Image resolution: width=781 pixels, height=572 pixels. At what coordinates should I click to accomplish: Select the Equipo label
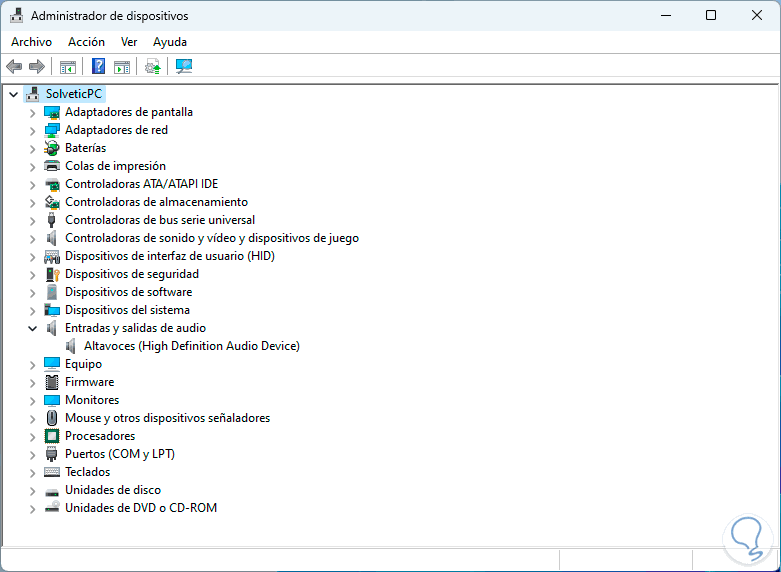(x=84, y=364)
